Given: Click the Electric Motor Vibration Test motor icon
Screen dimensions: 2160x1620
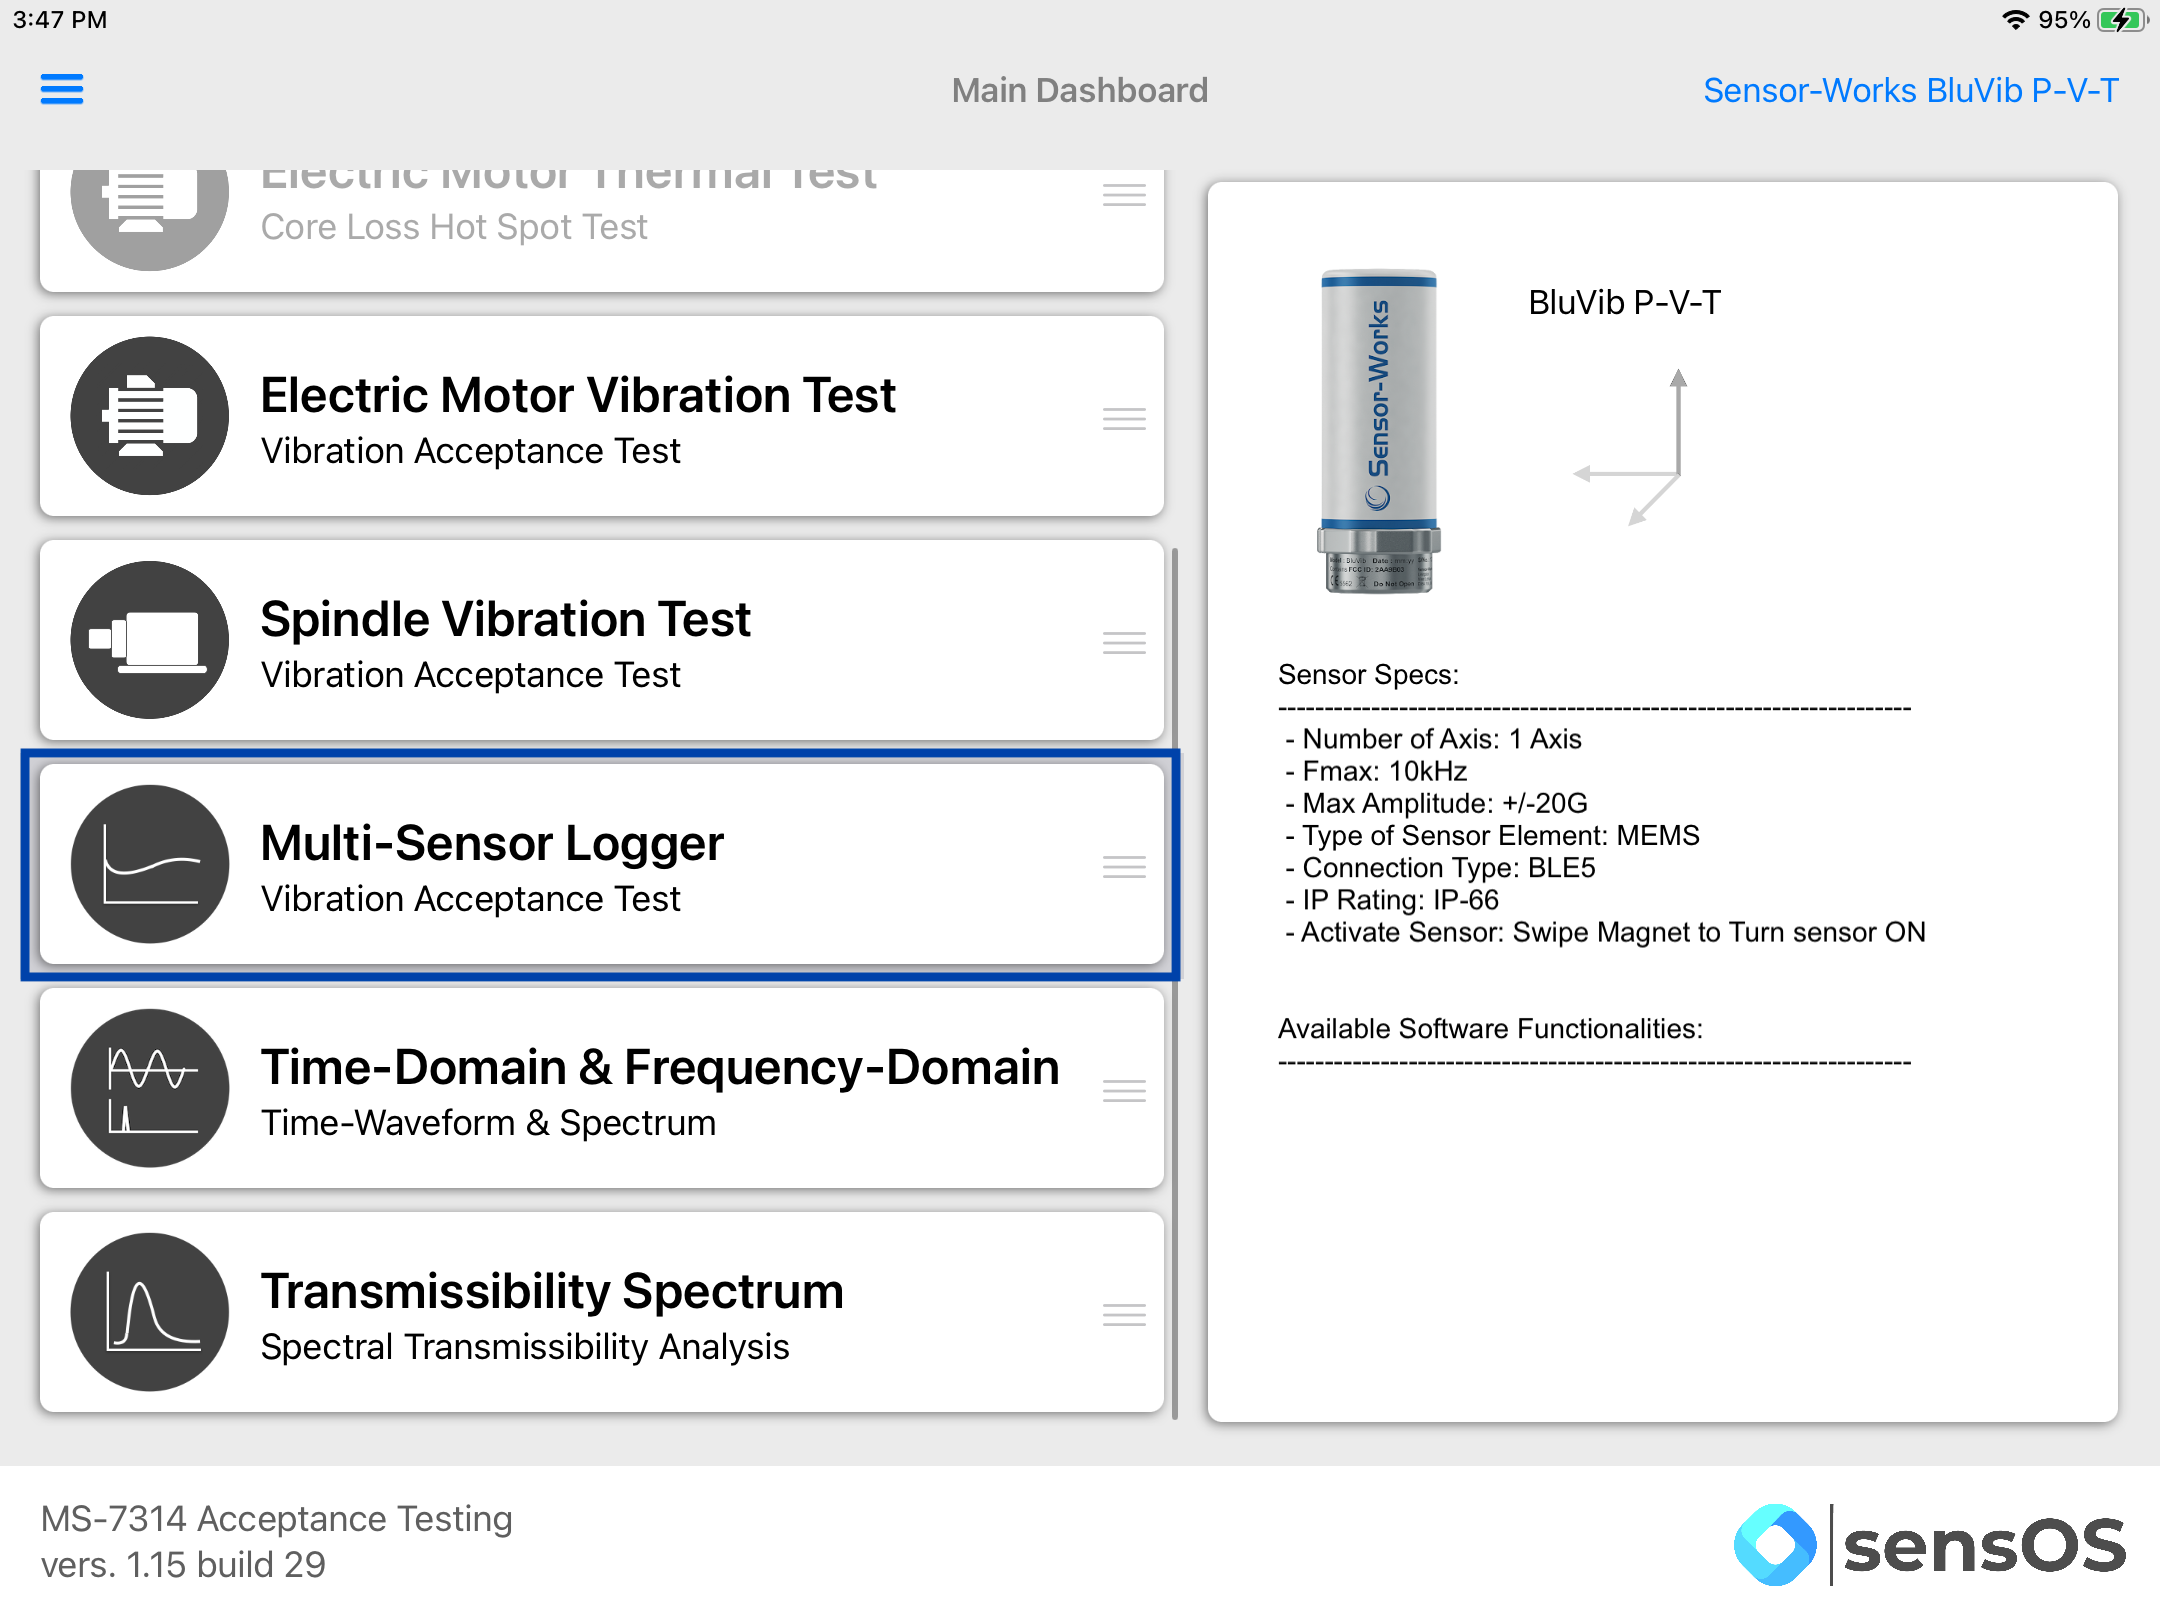Looking at the screenshot, I should pos(150,416).
